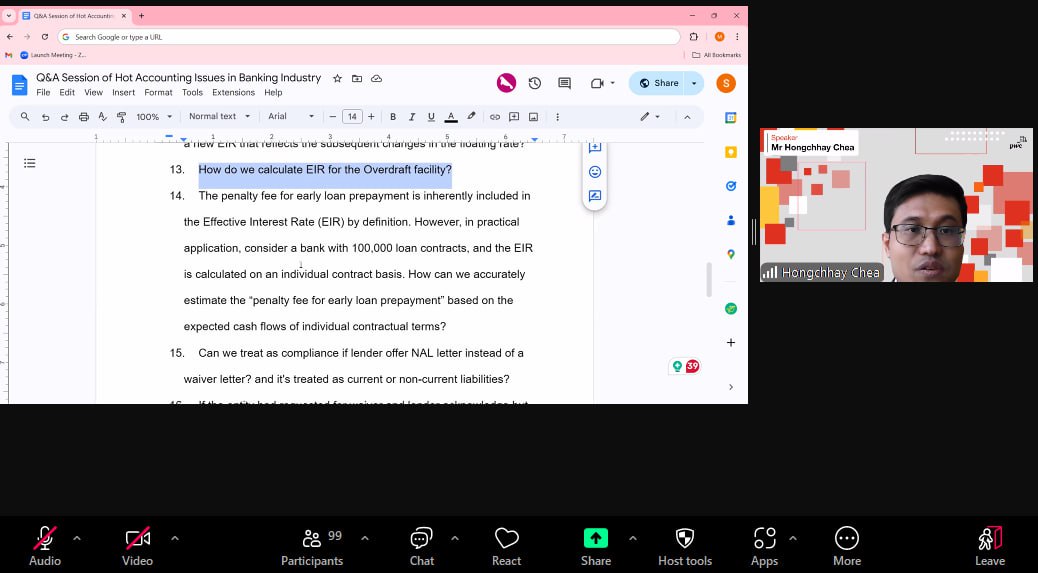Open the View menu
This screenshot has width=1038, height=573.
point(93,93)
